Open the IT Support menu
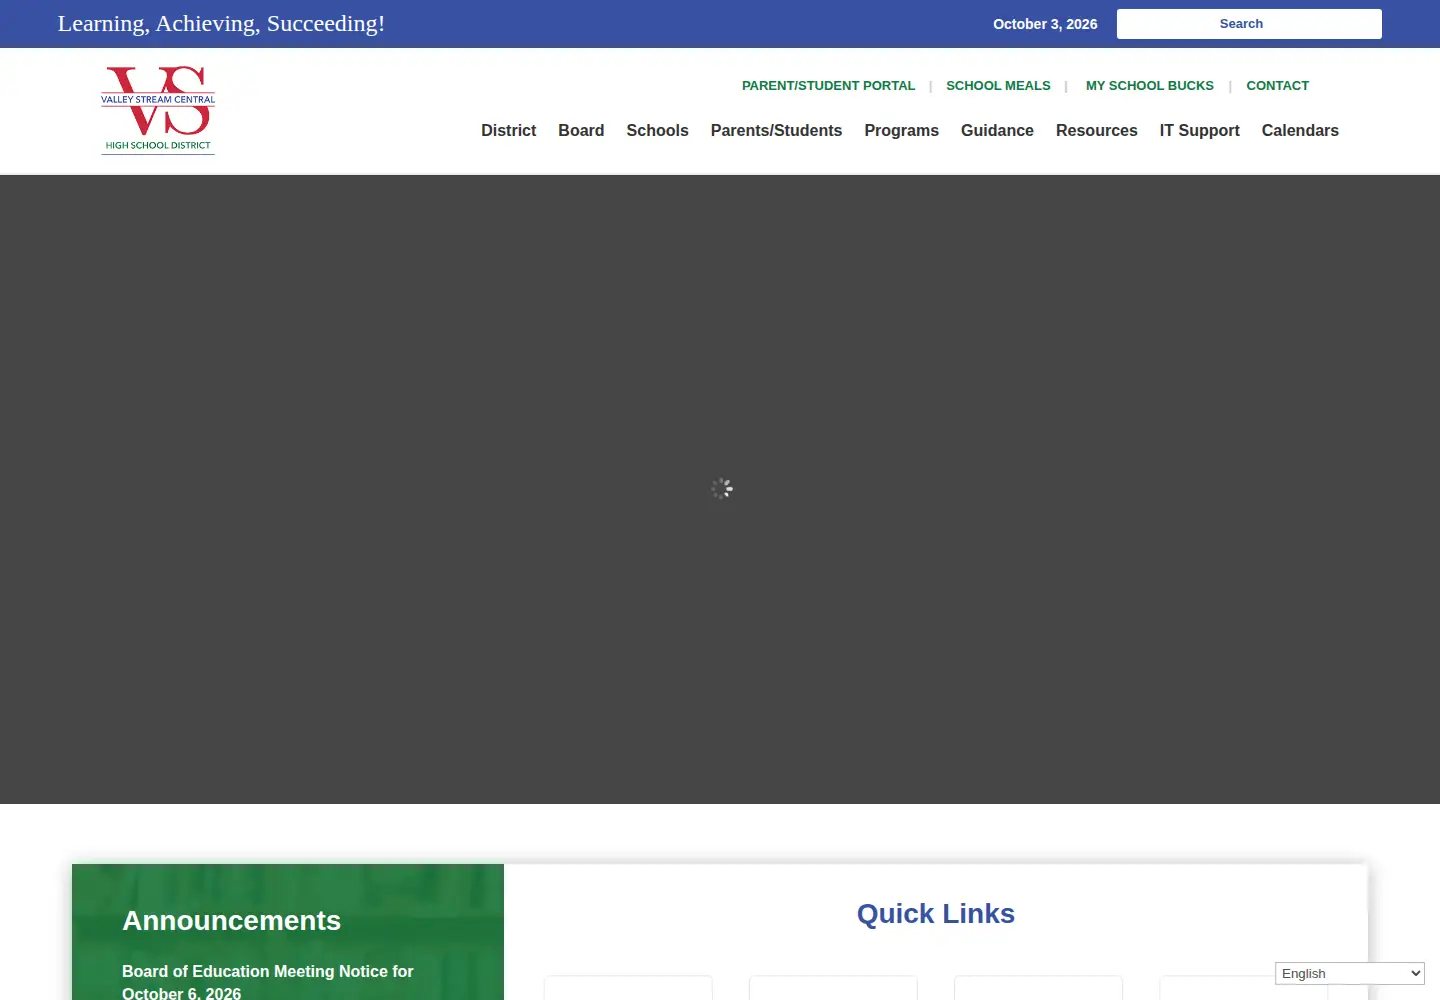 coord(1199,130)
